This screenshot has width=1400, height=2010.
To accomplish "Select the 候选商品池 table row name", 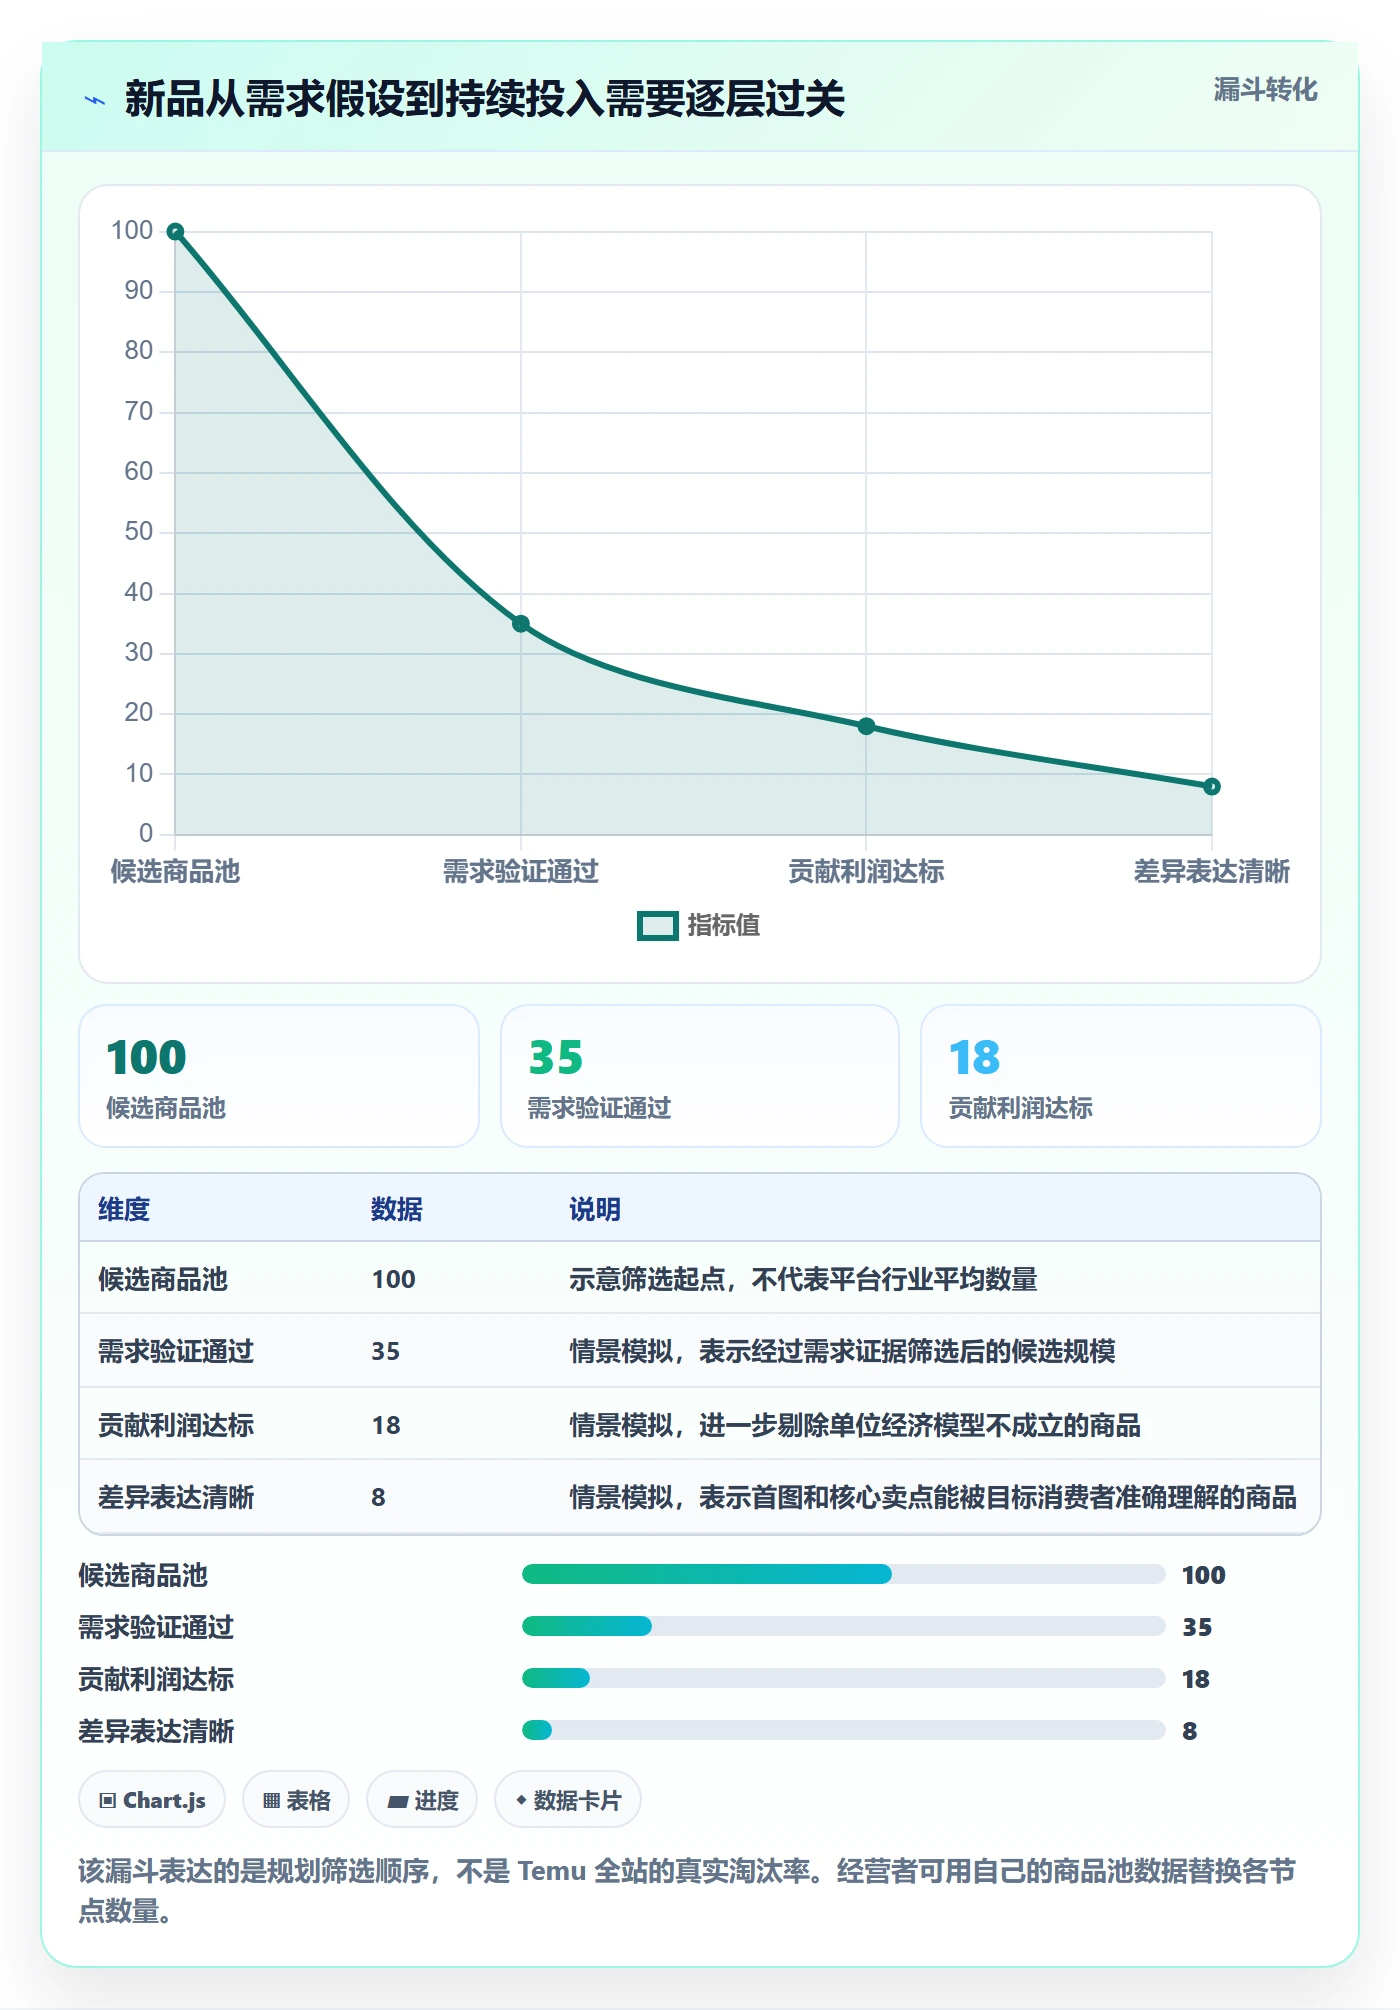I will pos(163,1280).
